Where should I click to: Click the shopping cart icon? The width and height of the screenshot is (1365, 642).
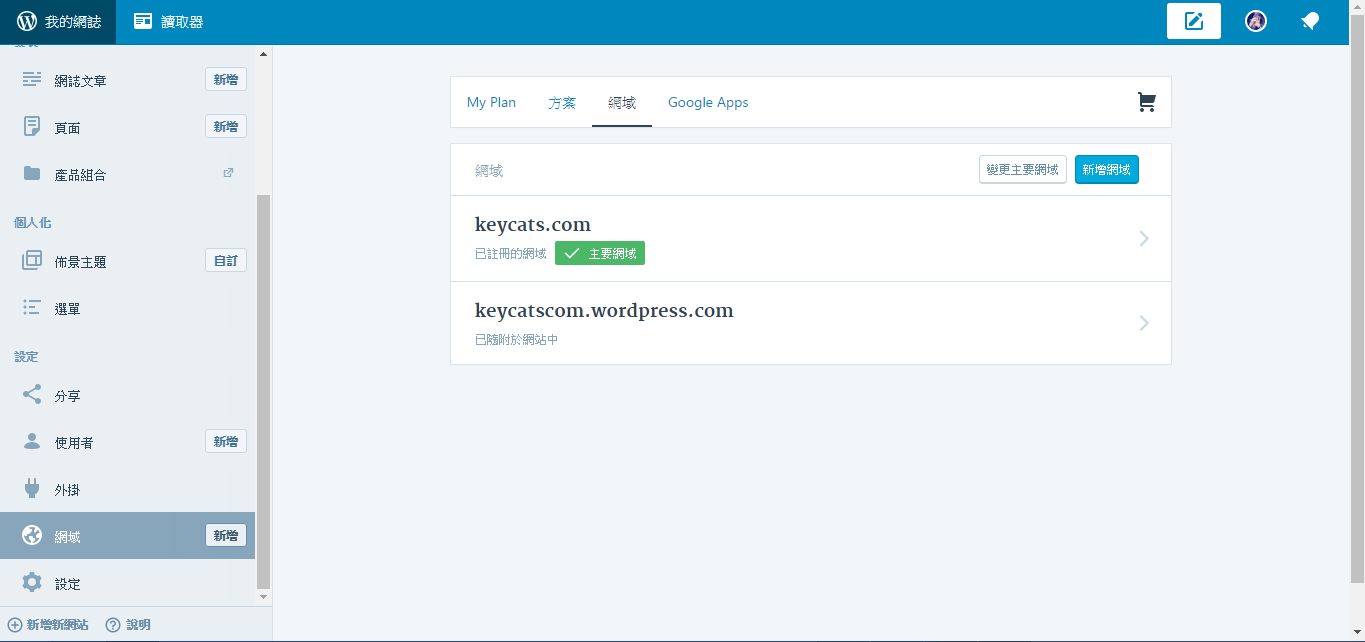(1147, 102)
